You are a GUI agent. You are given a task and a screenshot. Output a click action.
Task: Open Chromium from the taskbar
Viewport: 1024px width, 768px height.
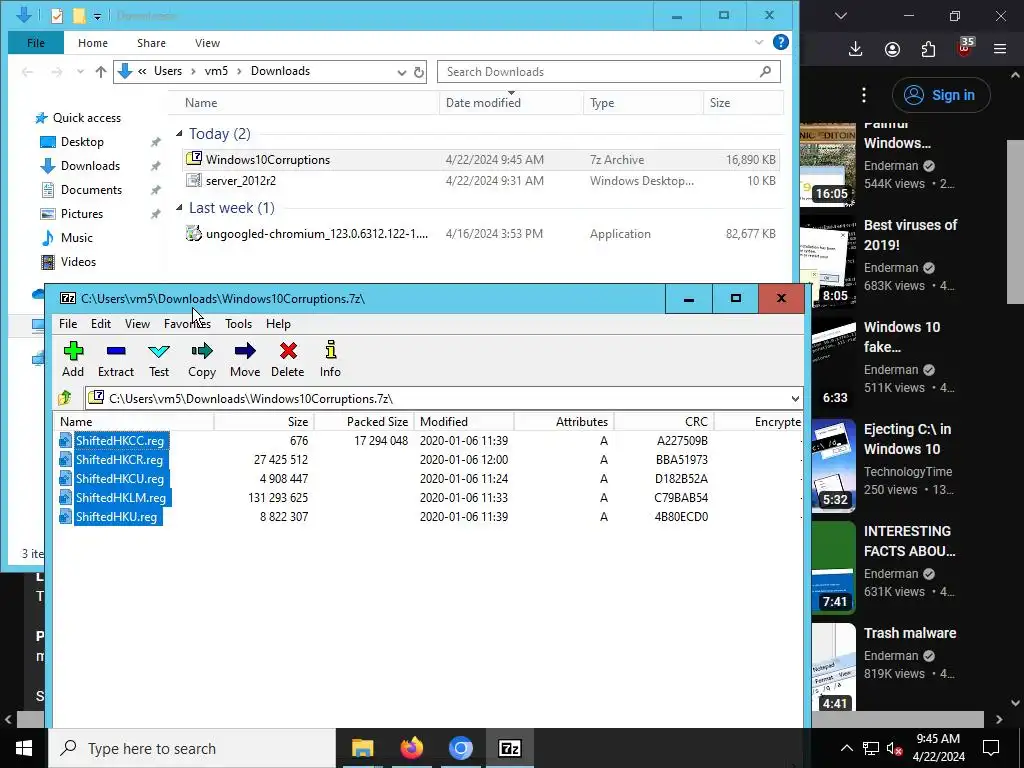(x=460, y=748)
